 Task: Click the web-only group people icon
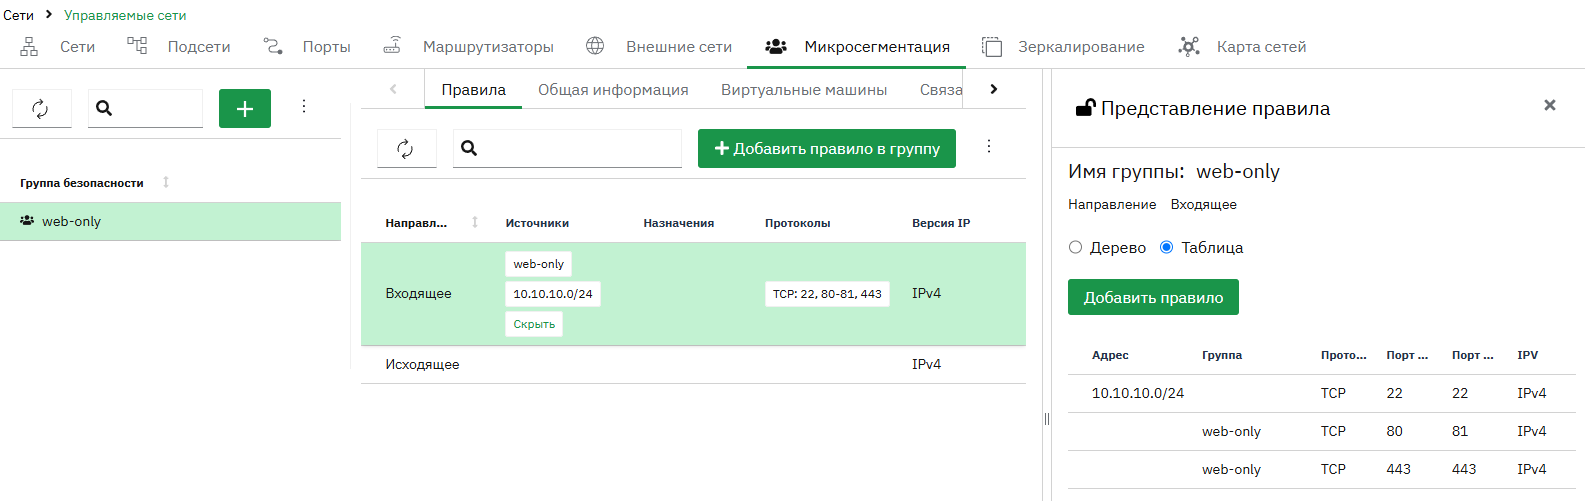point(27,221)
